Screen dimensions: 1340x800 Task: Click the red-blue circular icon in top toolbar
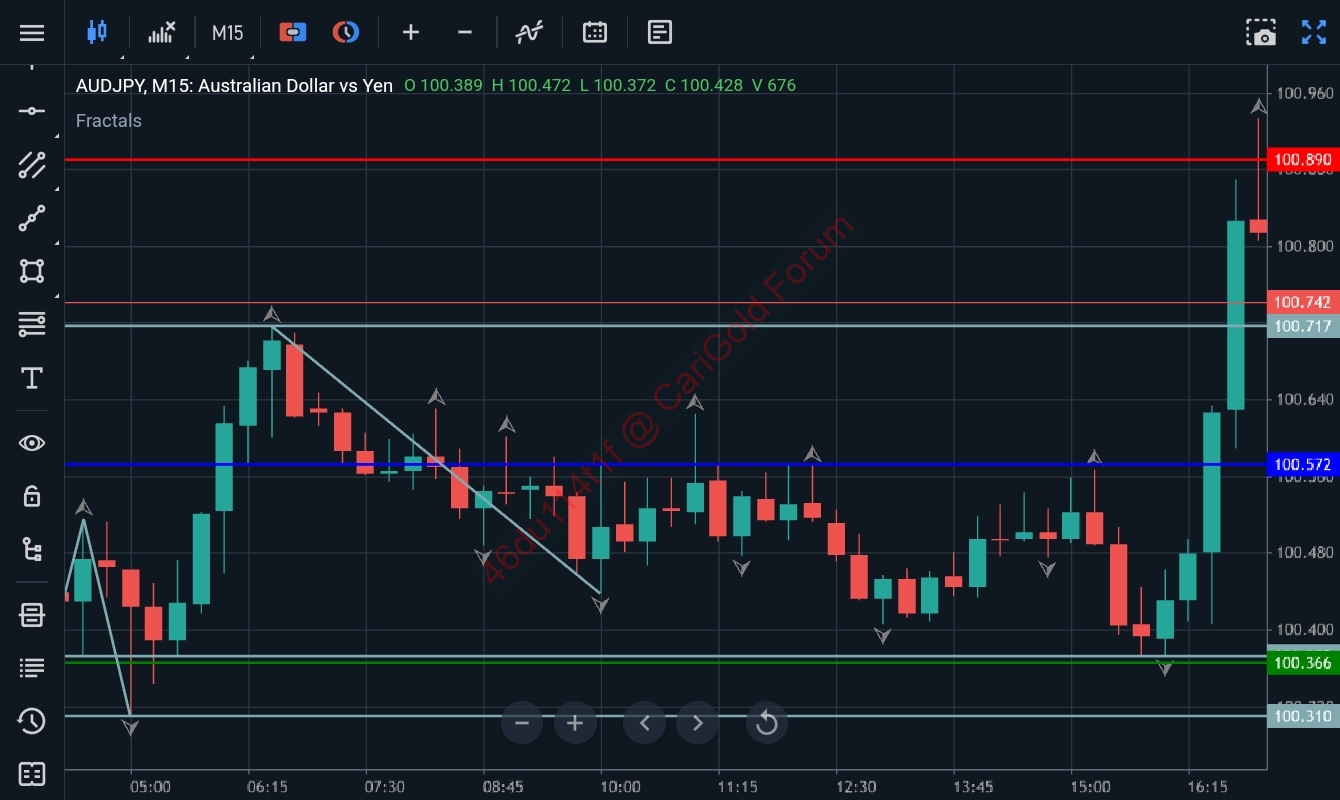click(x=346, y=33)
